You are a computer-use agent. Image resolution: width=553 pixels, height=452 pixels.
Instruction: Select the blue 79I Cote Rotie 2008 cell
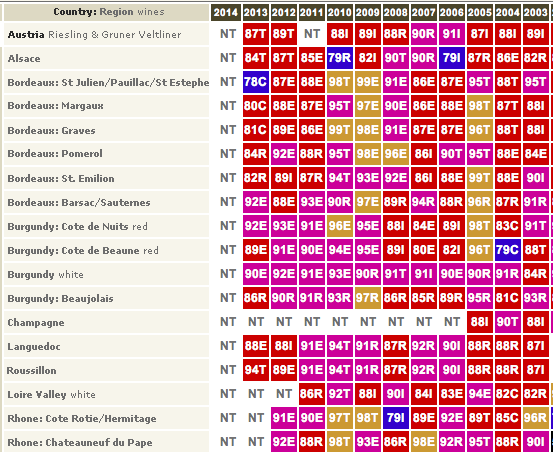(396, 418)
